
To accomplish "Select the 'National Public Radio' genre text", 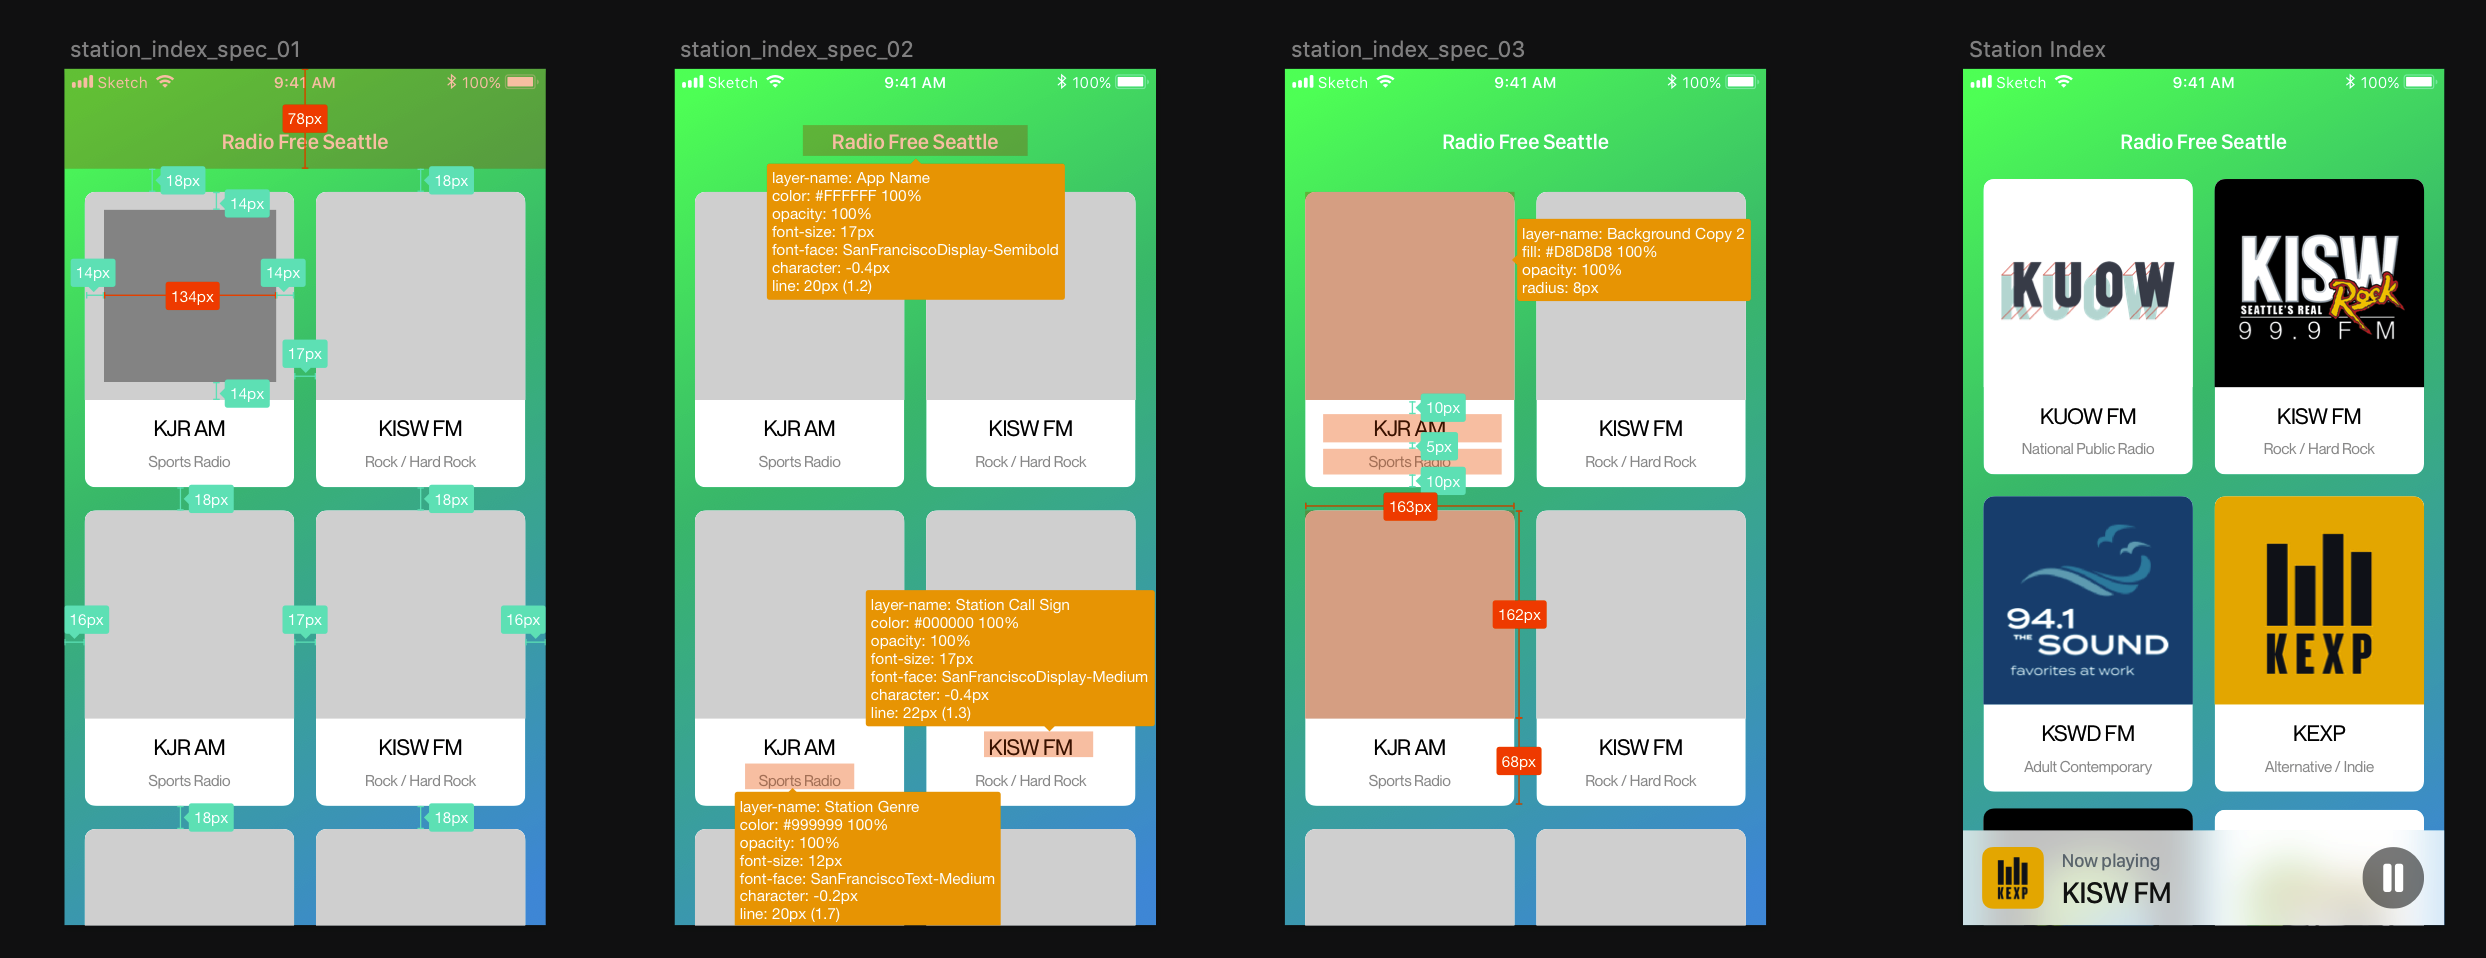I will (2088, 449).
